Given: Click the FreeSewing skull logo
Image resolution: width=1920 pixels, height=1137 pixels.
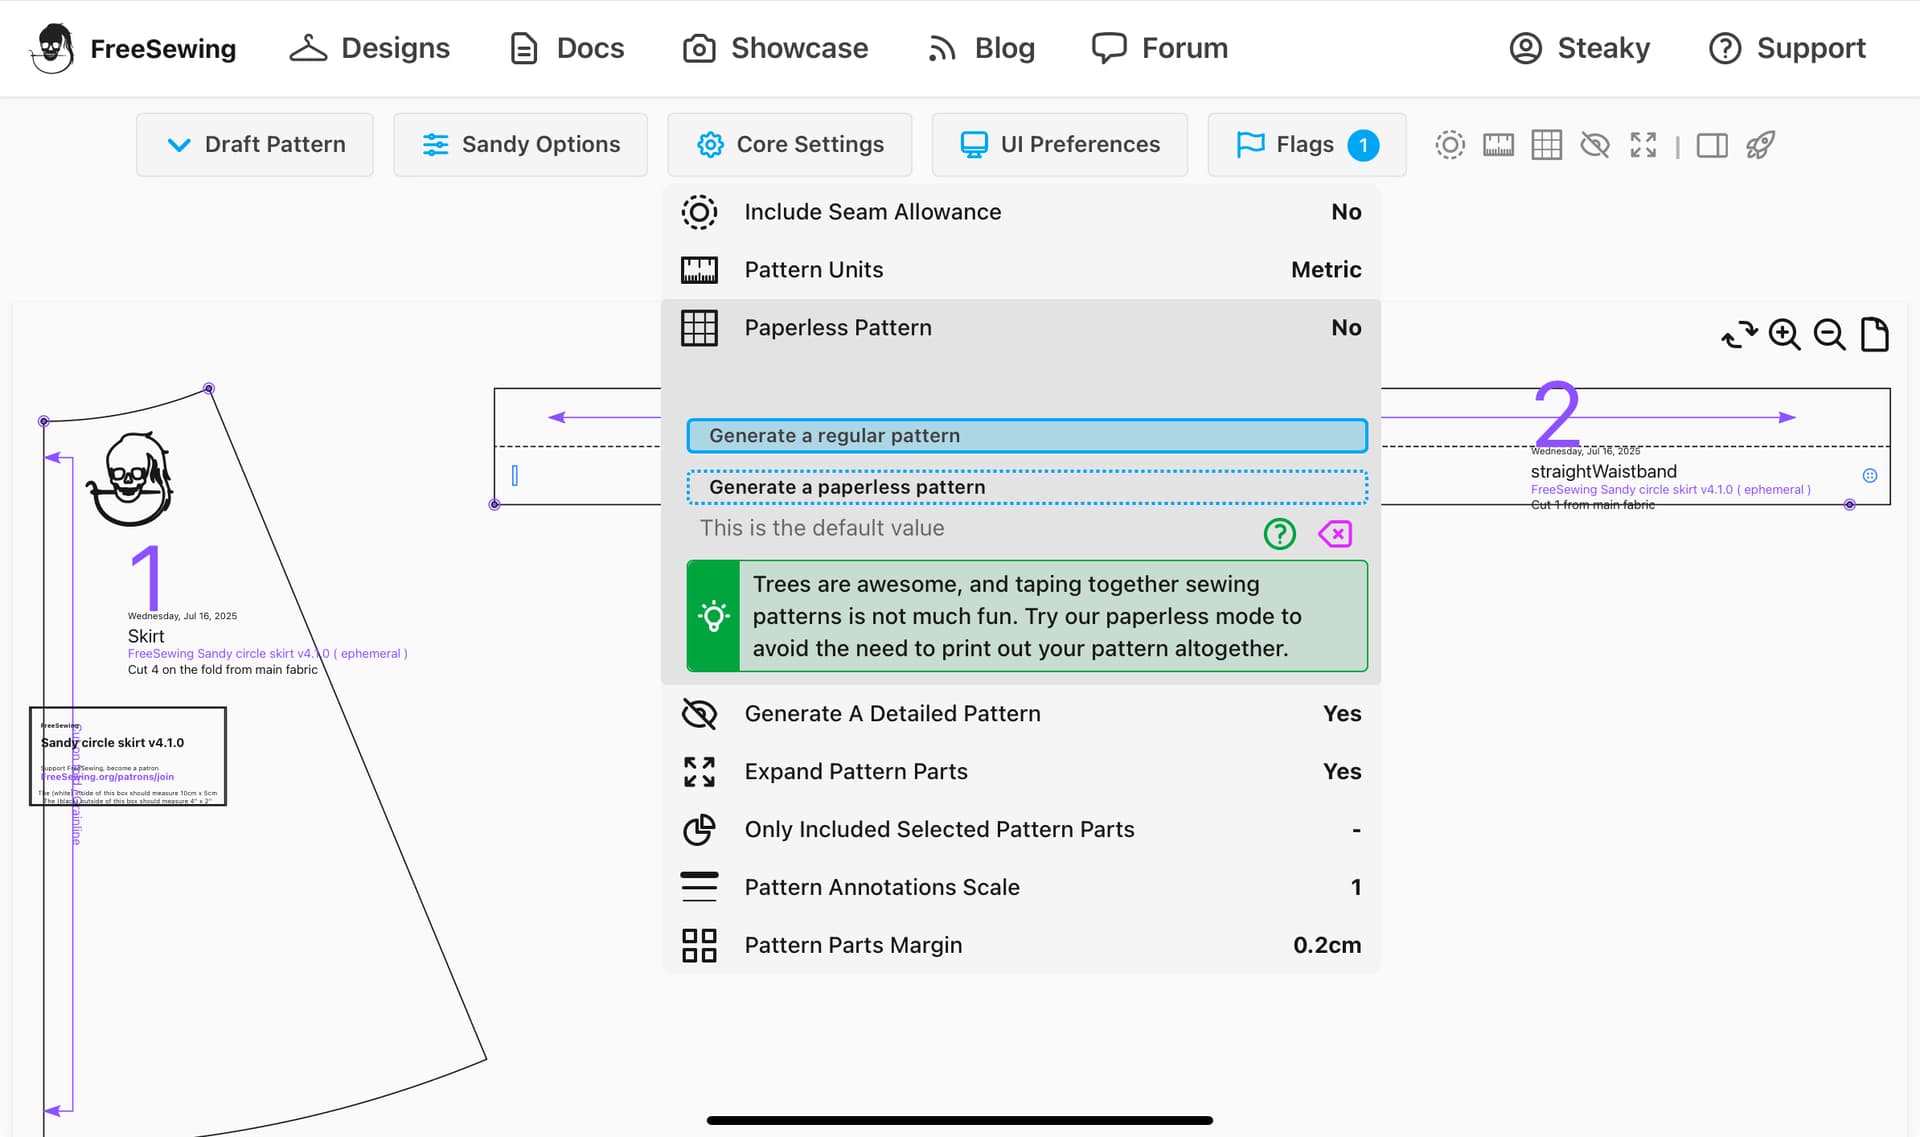Looking at the screenshot, I should 52,48.
